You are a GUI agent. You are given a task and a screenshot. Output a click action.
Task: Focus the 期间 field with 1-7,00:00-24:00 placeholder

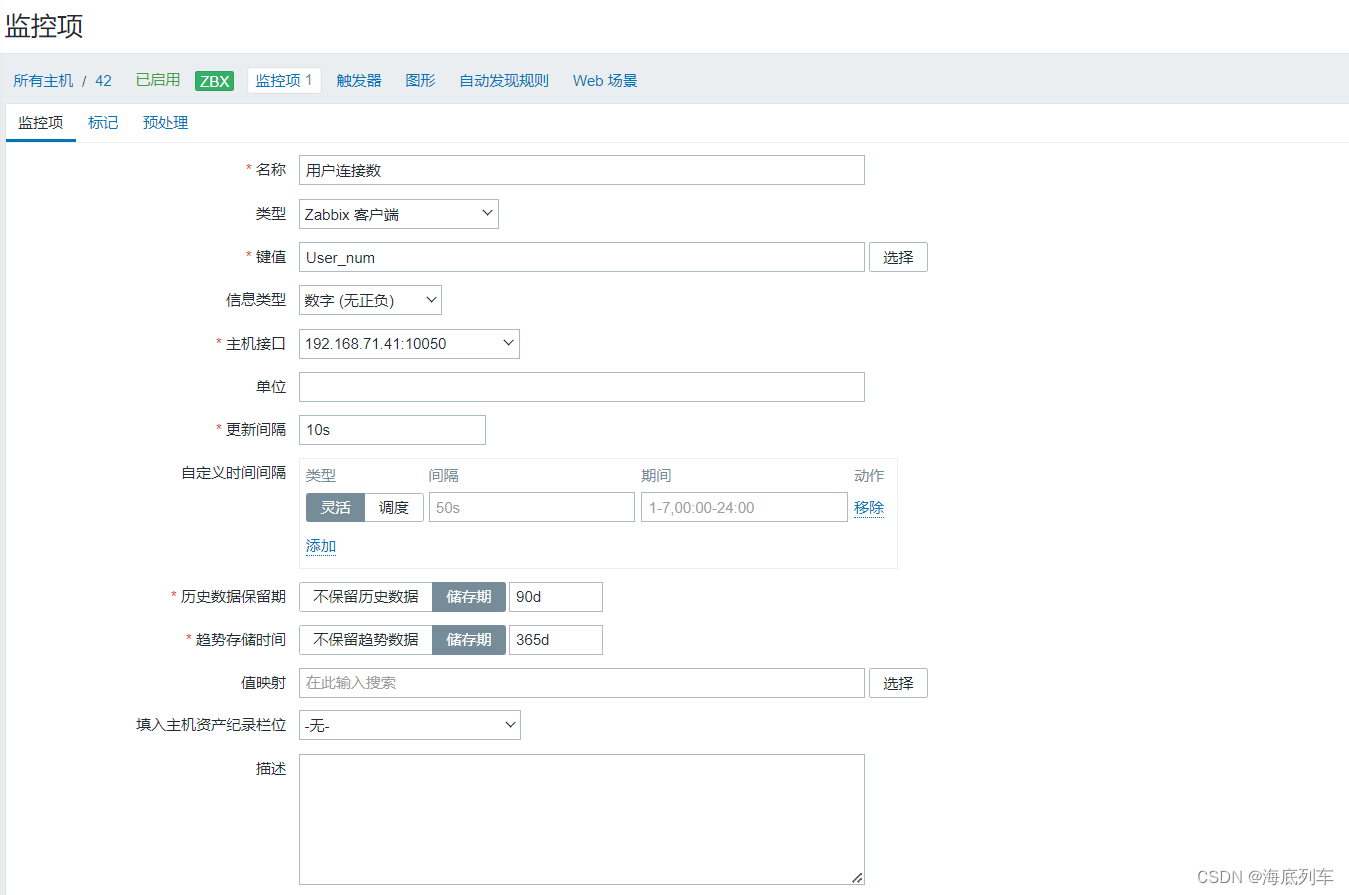[x=744, y=507]
